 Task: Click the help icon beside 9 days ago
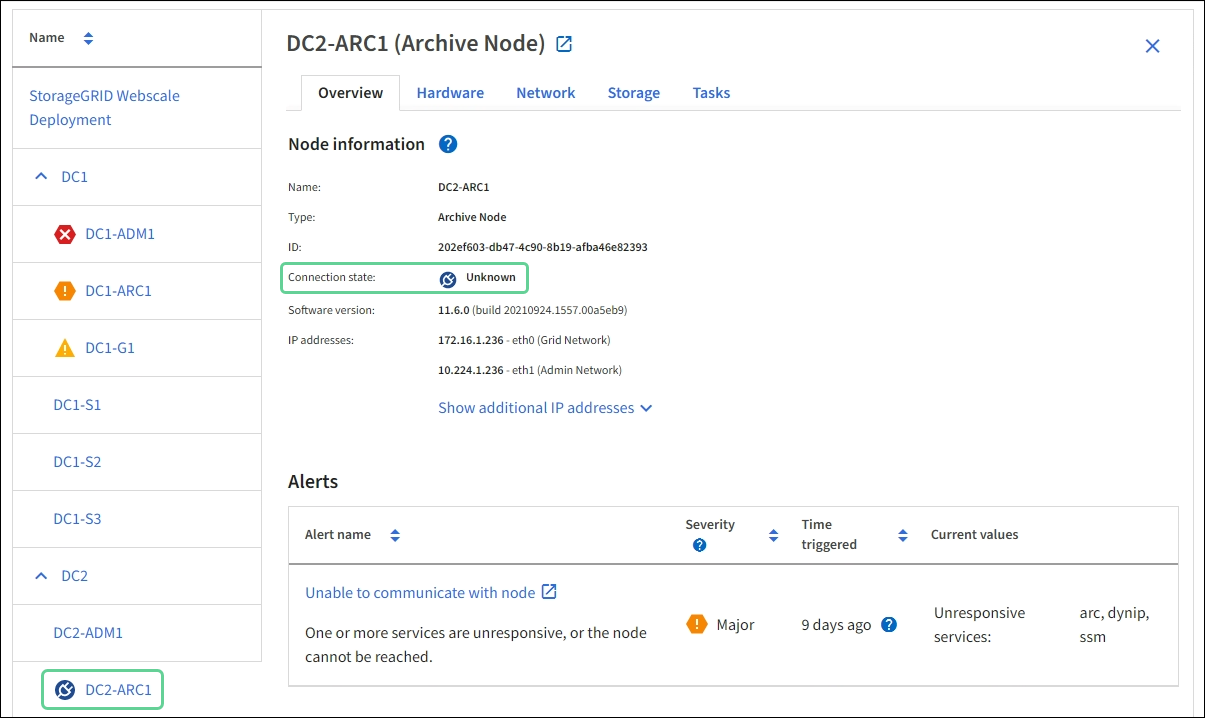coord(888,625)
